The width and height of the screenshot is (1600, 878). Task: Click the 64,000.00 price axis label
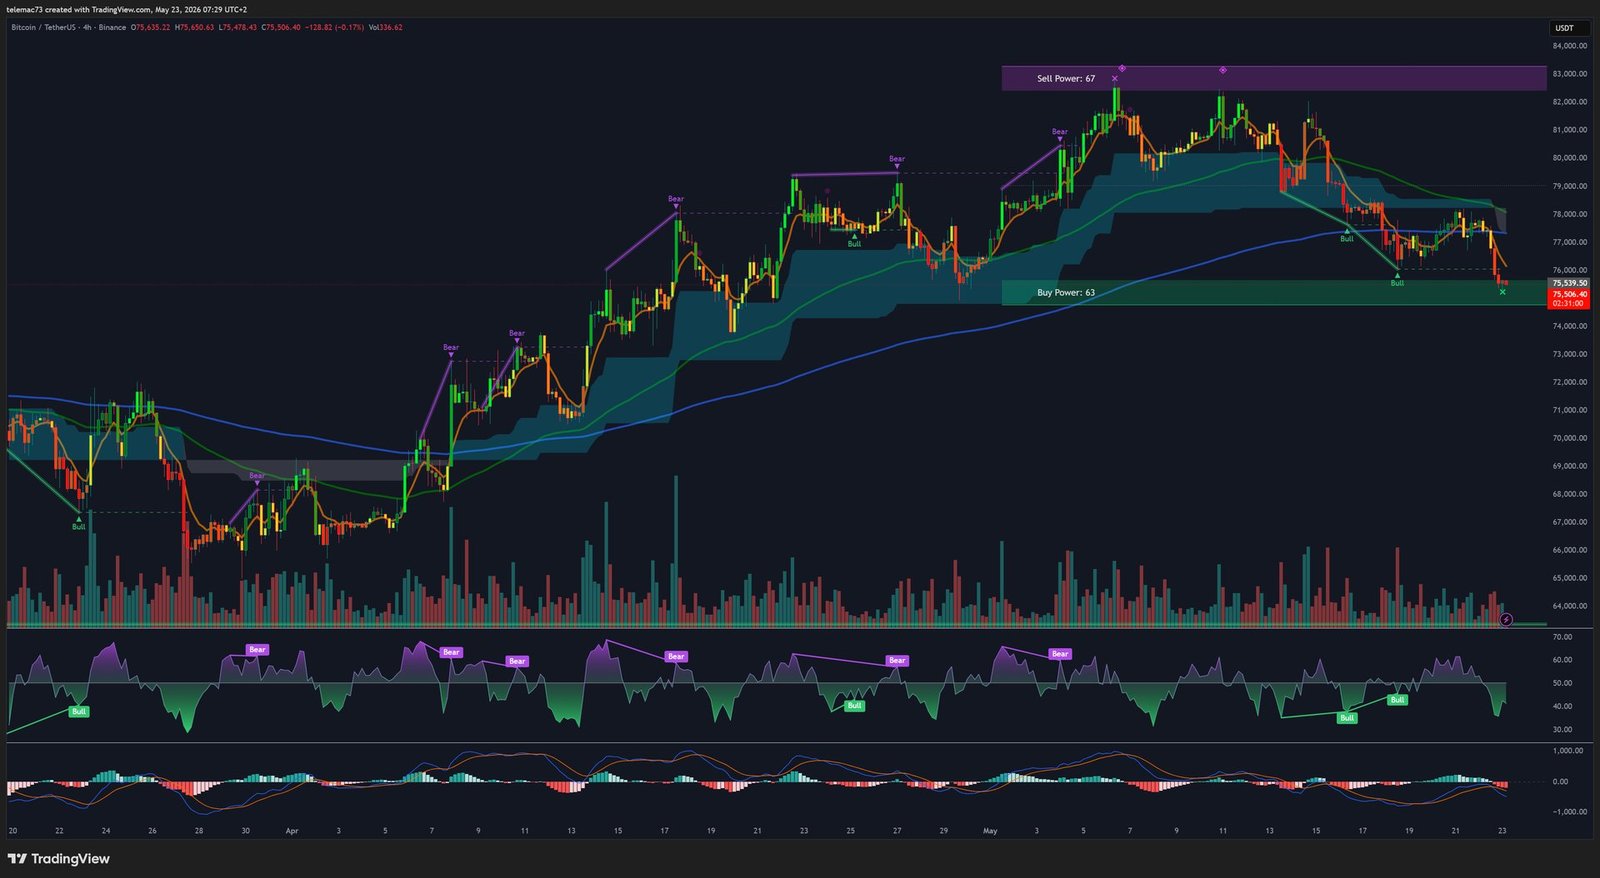[1570, 606]
